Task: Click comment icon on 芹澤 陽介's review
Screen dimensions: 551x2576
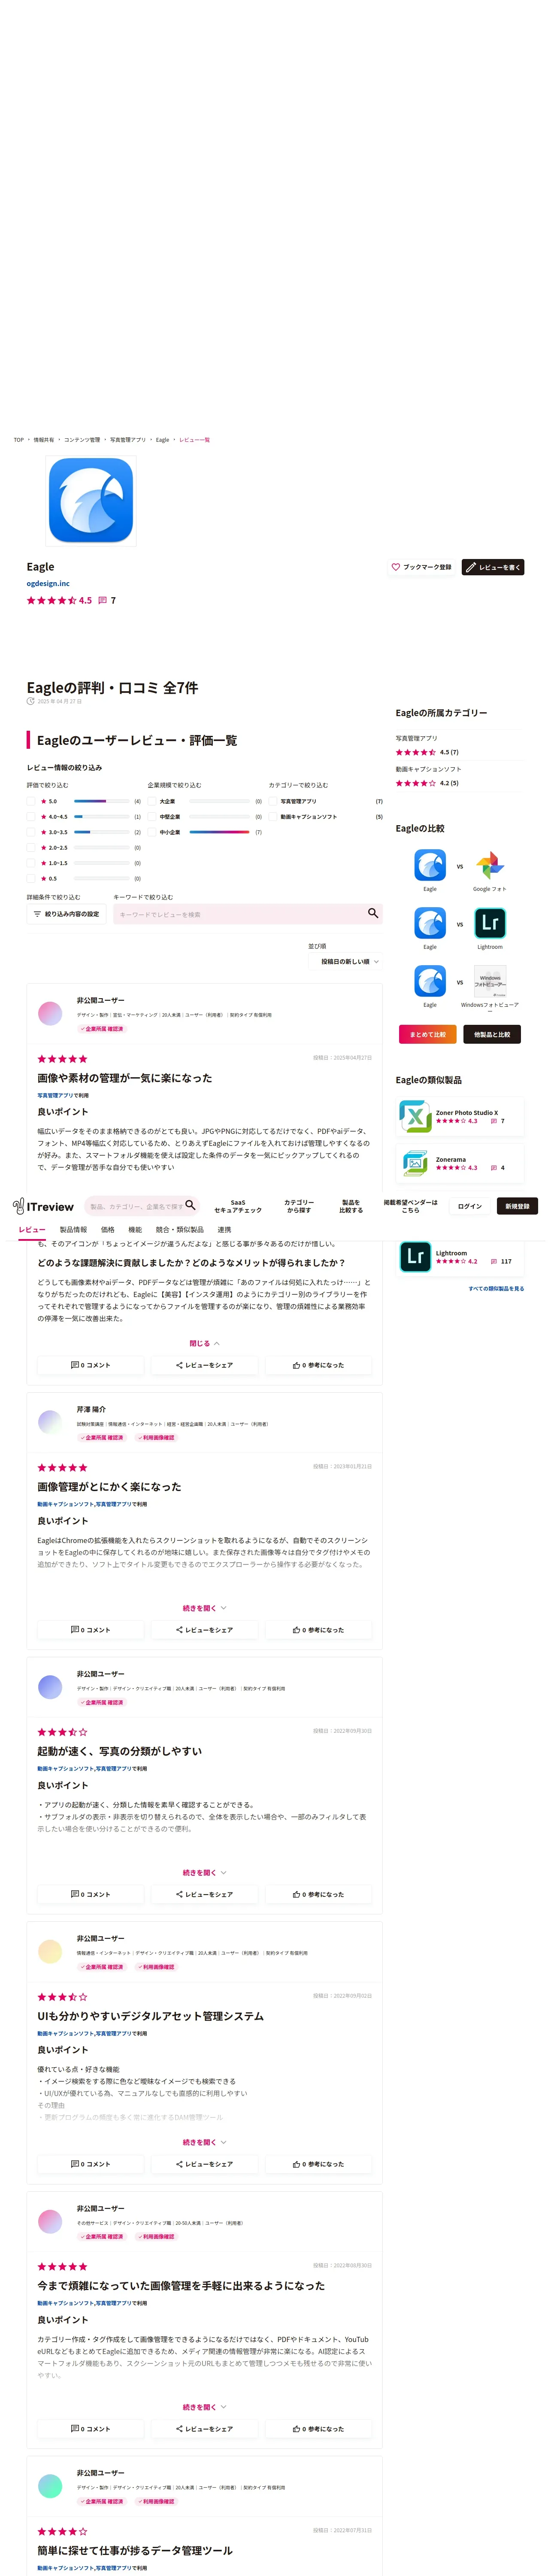Action: click(x=75, y=1630)
